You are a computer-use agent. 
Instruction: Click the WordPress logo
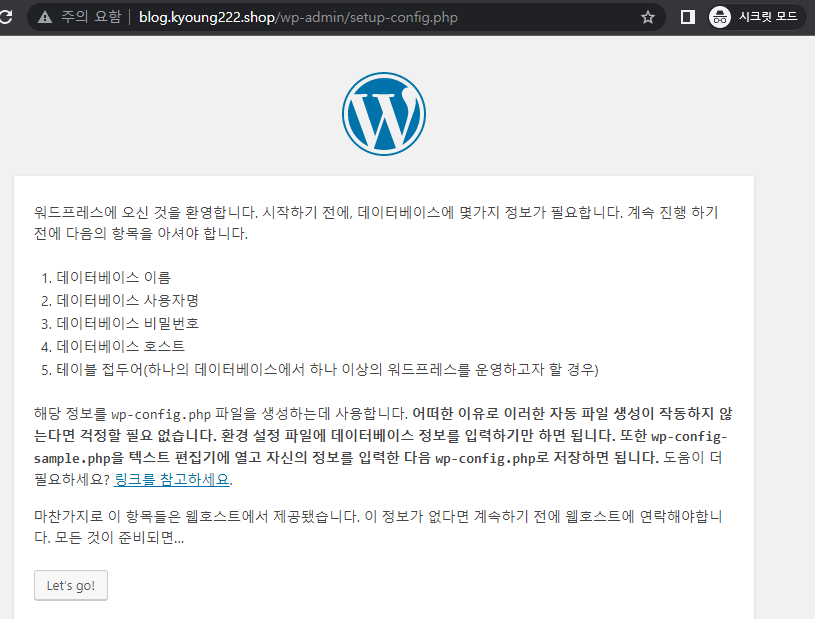point(384,114)
